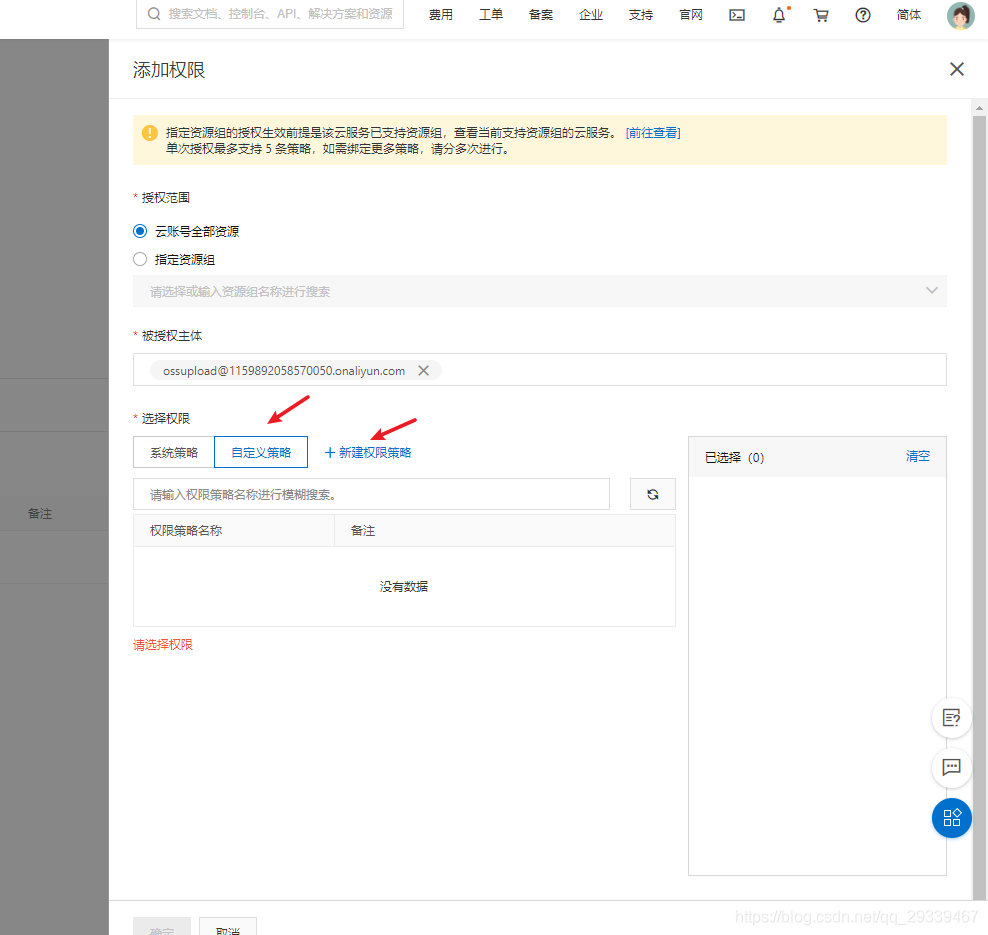Image resolution: width=988 pixels, height=935 pixels.
Task: Click the 没有数据 empty table message
Action: pos(404,587)
